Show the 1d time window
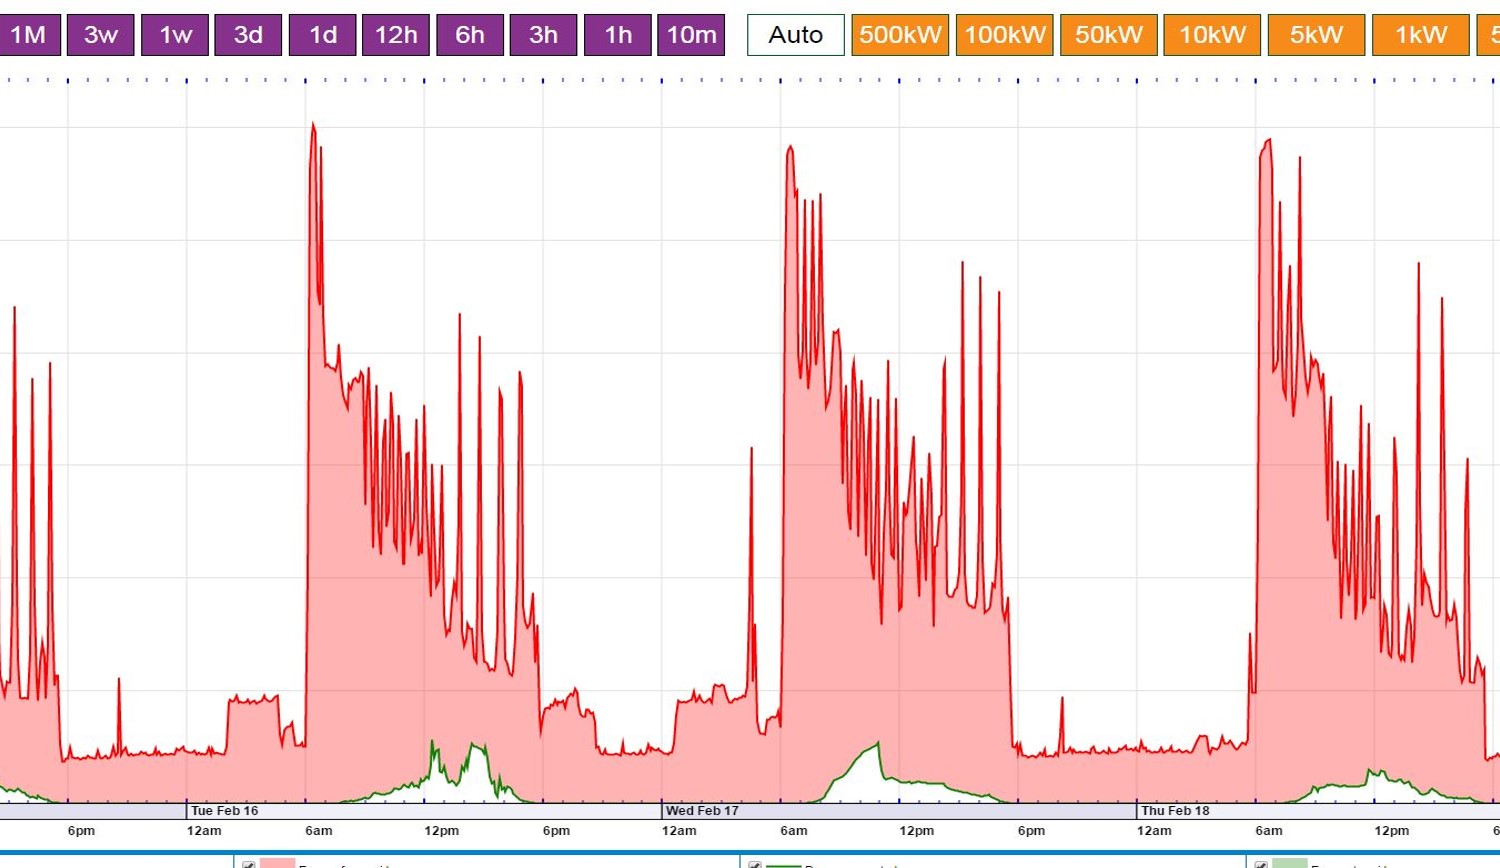The height and width of the screenshot is (868, 1500). pyautogui.click(x=322, y=35)
